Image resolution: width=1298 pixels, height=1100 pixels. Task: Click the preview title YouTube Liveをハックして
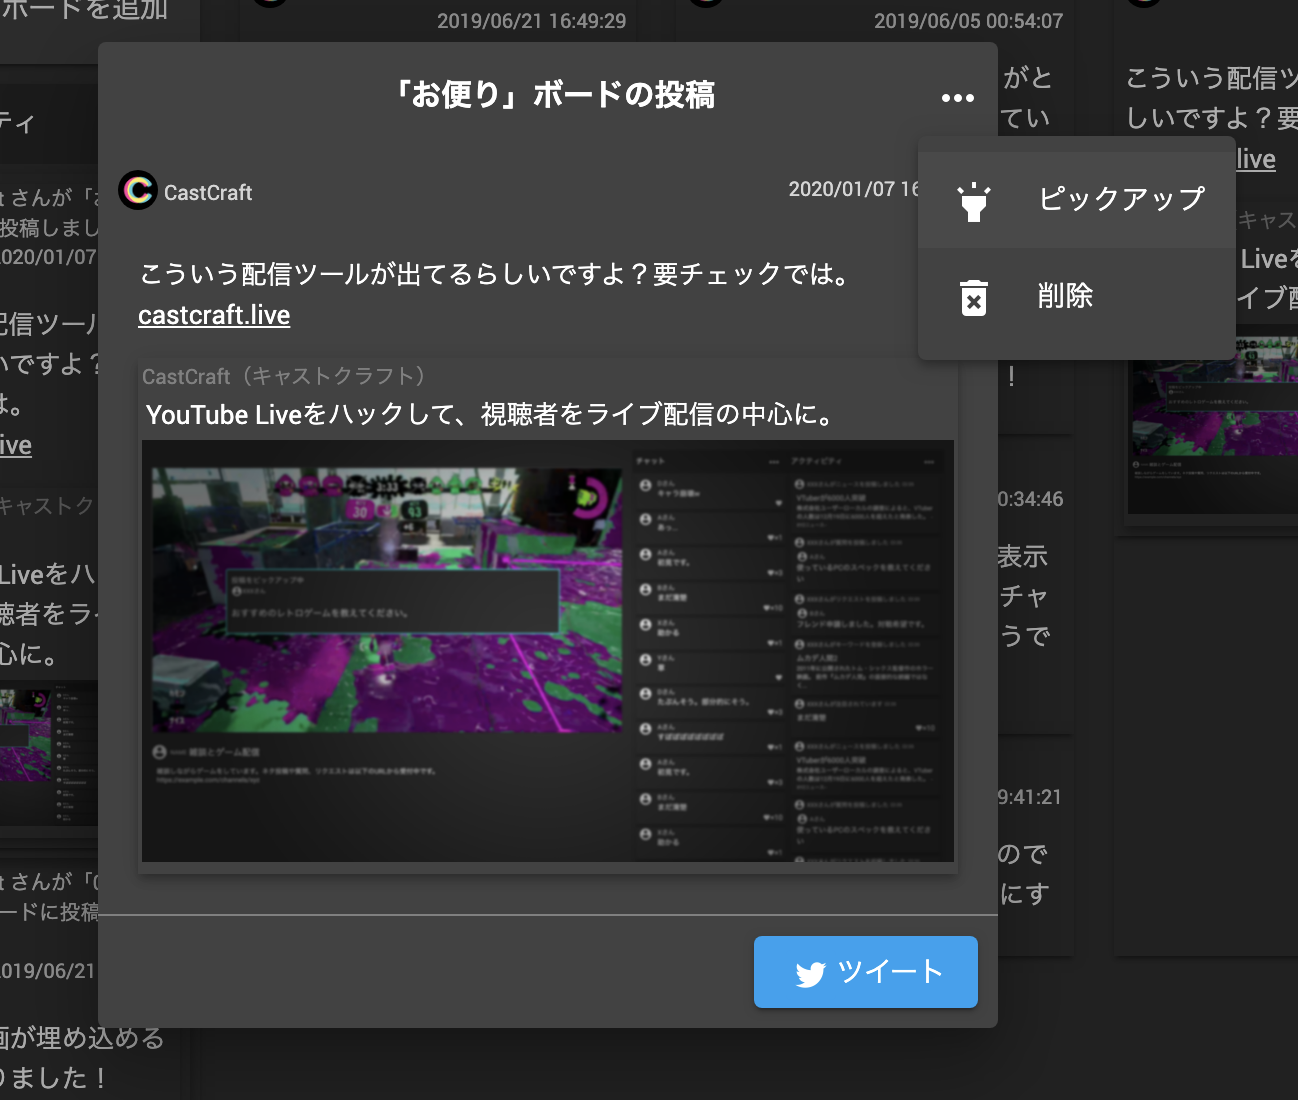tap(492, 414)
